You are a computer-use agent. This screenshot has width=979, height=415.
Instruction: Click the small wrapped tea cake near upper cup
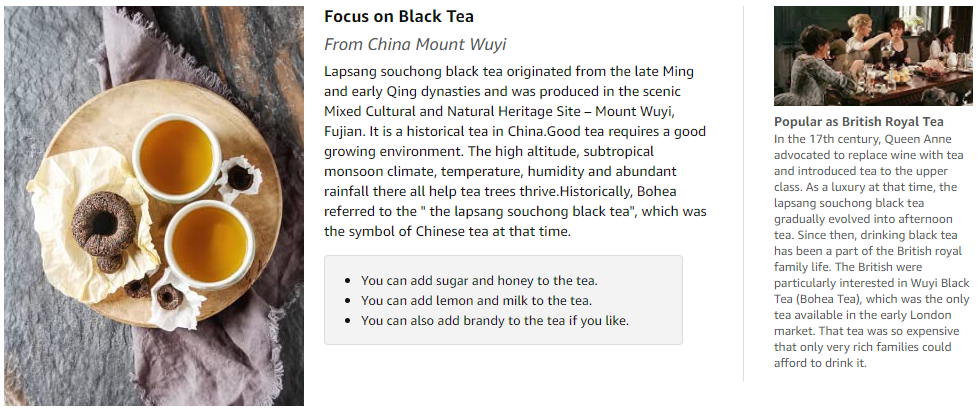239,177
